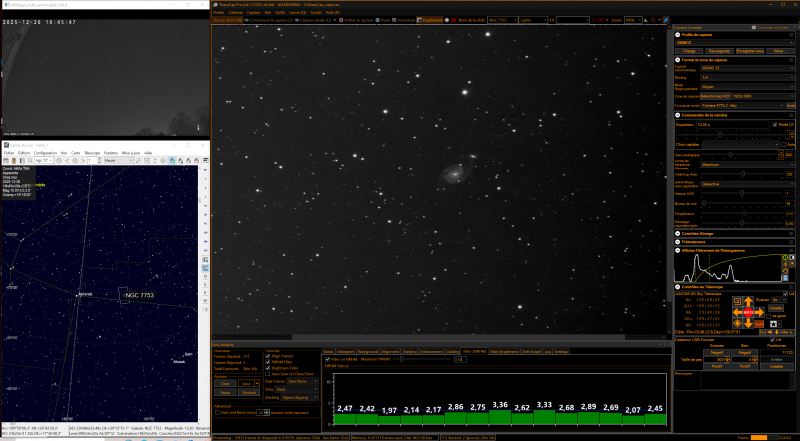Enable Auto Save on Clear/Close

(267, 374)
